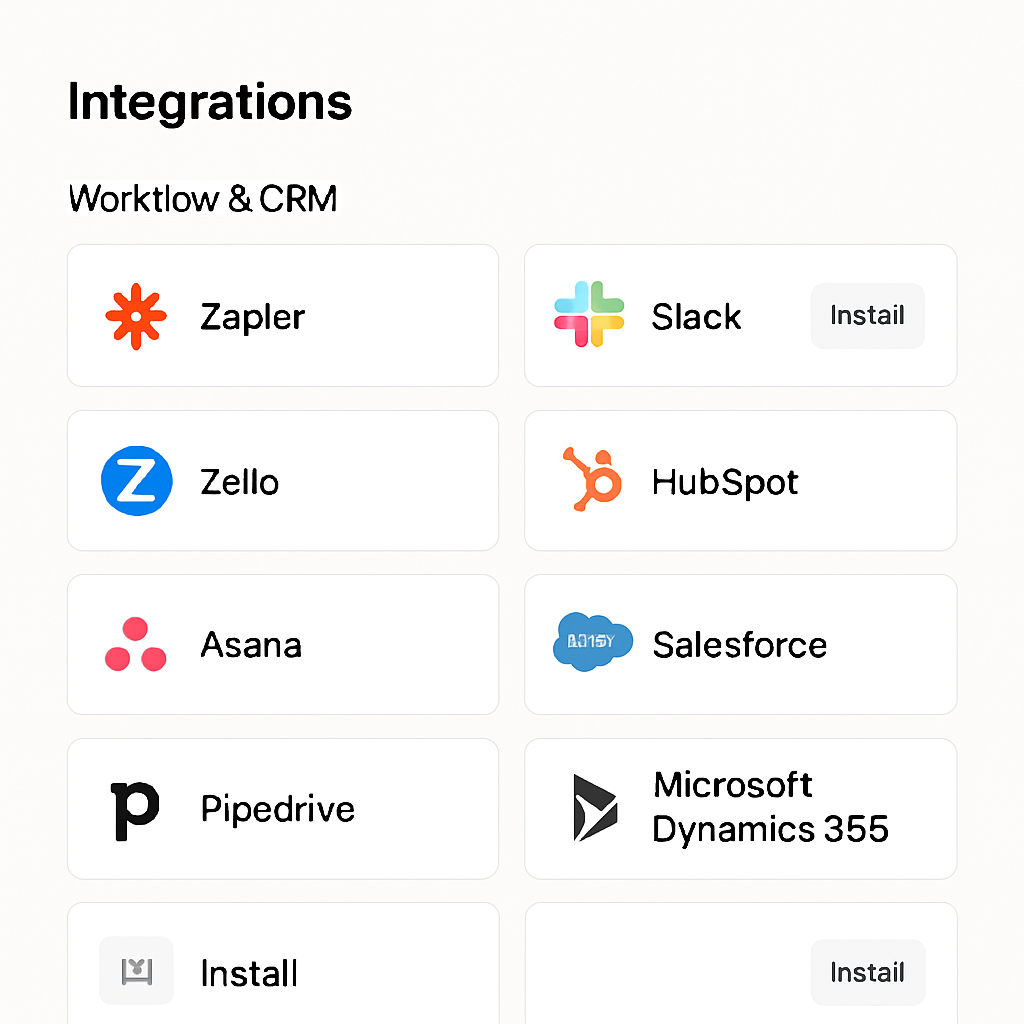Select the Salesforce integration card
Screen dimensions: 1024x1024
point(740,644)
